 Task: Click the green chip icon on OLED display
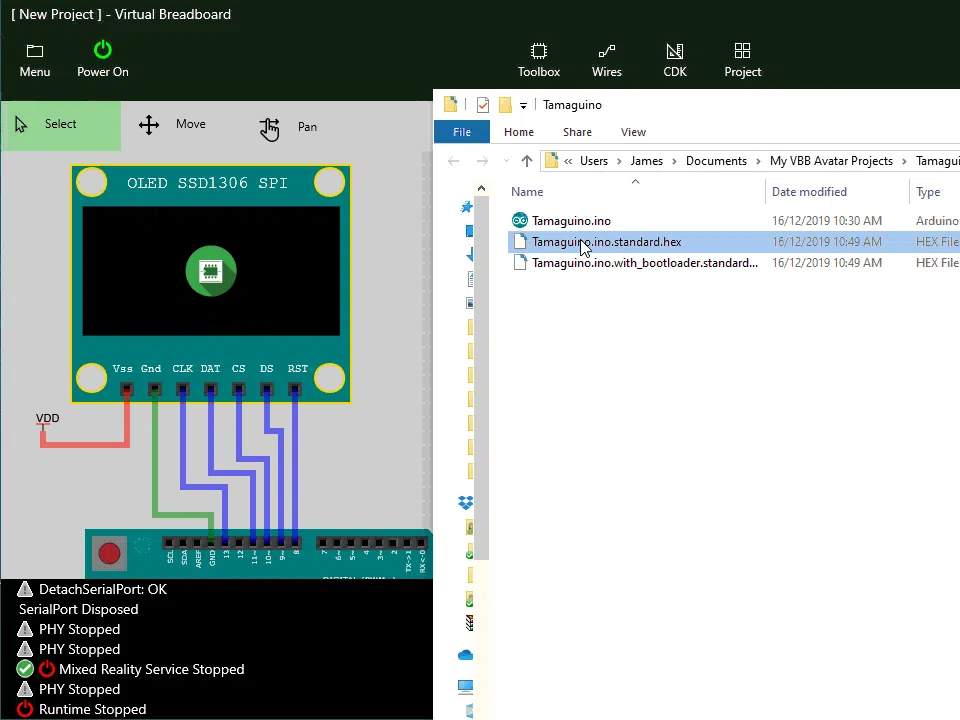point(211,271)
